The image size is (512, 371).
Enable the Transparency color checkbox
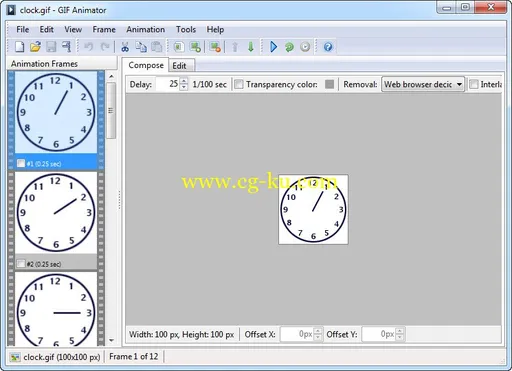click(x=239, y=84)
